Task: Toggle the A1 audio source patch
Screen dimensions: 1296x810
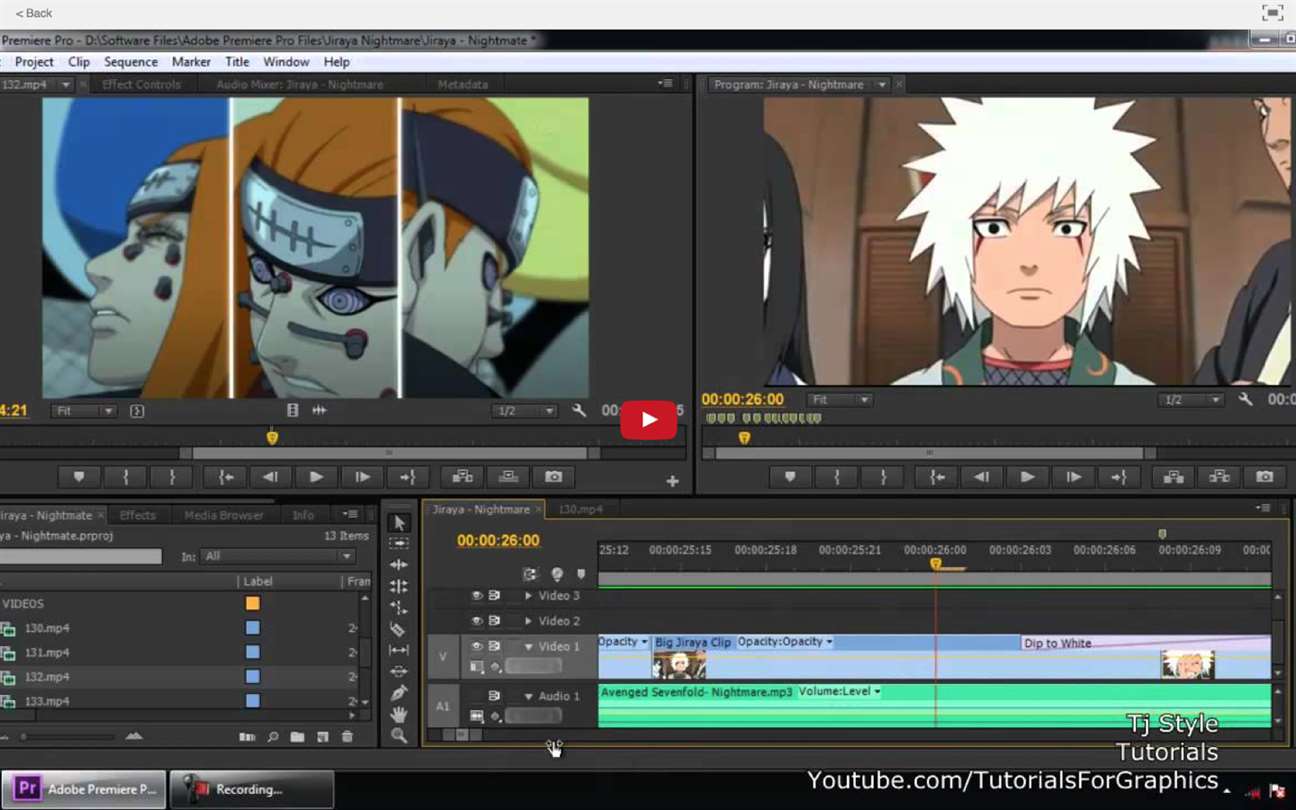Action: pyautogui.click(x=443, y=706)
